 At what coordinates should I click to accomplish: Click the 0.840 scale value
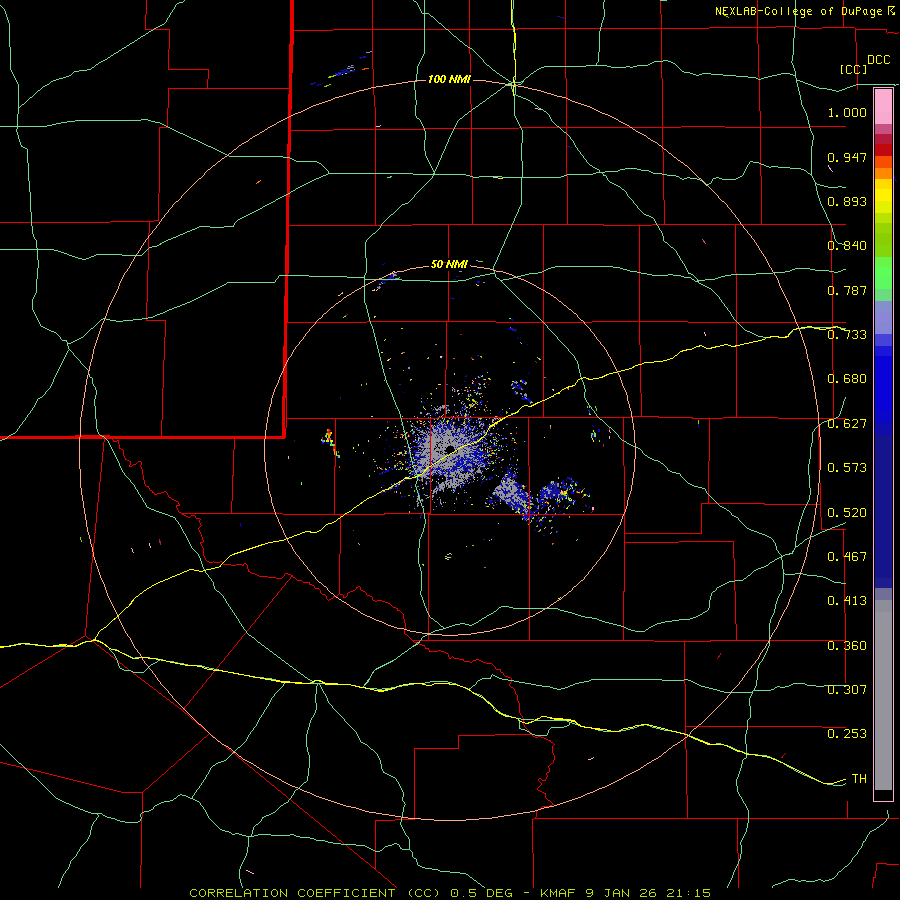[x=847, y=246]
